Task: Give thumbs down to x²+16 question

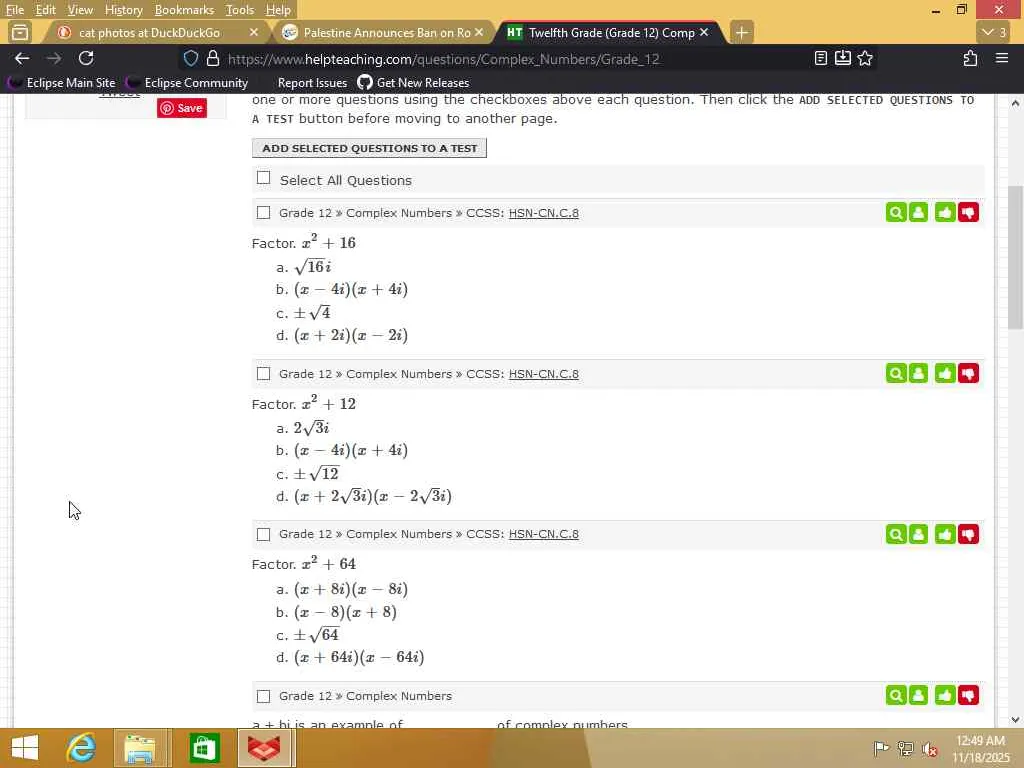Action: tap(968, 213)
